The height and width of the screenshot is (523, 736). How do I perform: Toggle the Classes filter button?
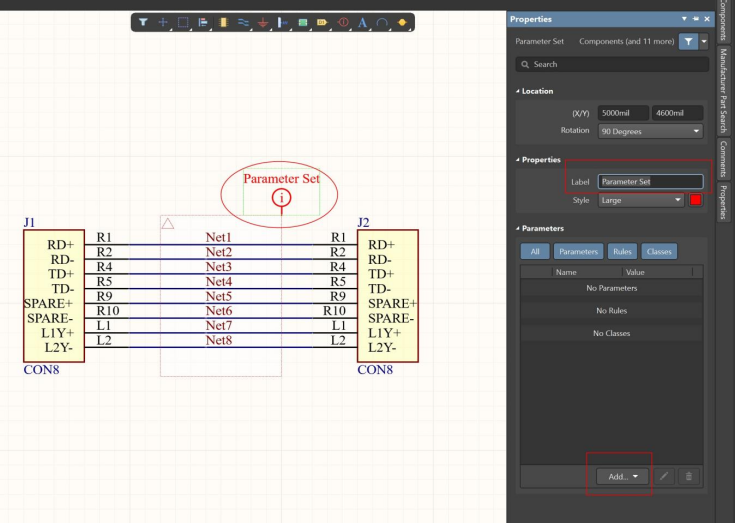659,252
